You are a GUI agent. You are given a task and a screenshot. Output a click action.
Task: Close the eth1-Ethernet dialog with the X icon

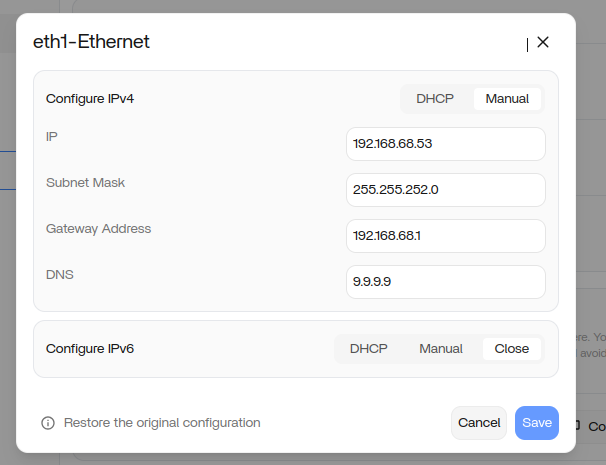[543, 42]
